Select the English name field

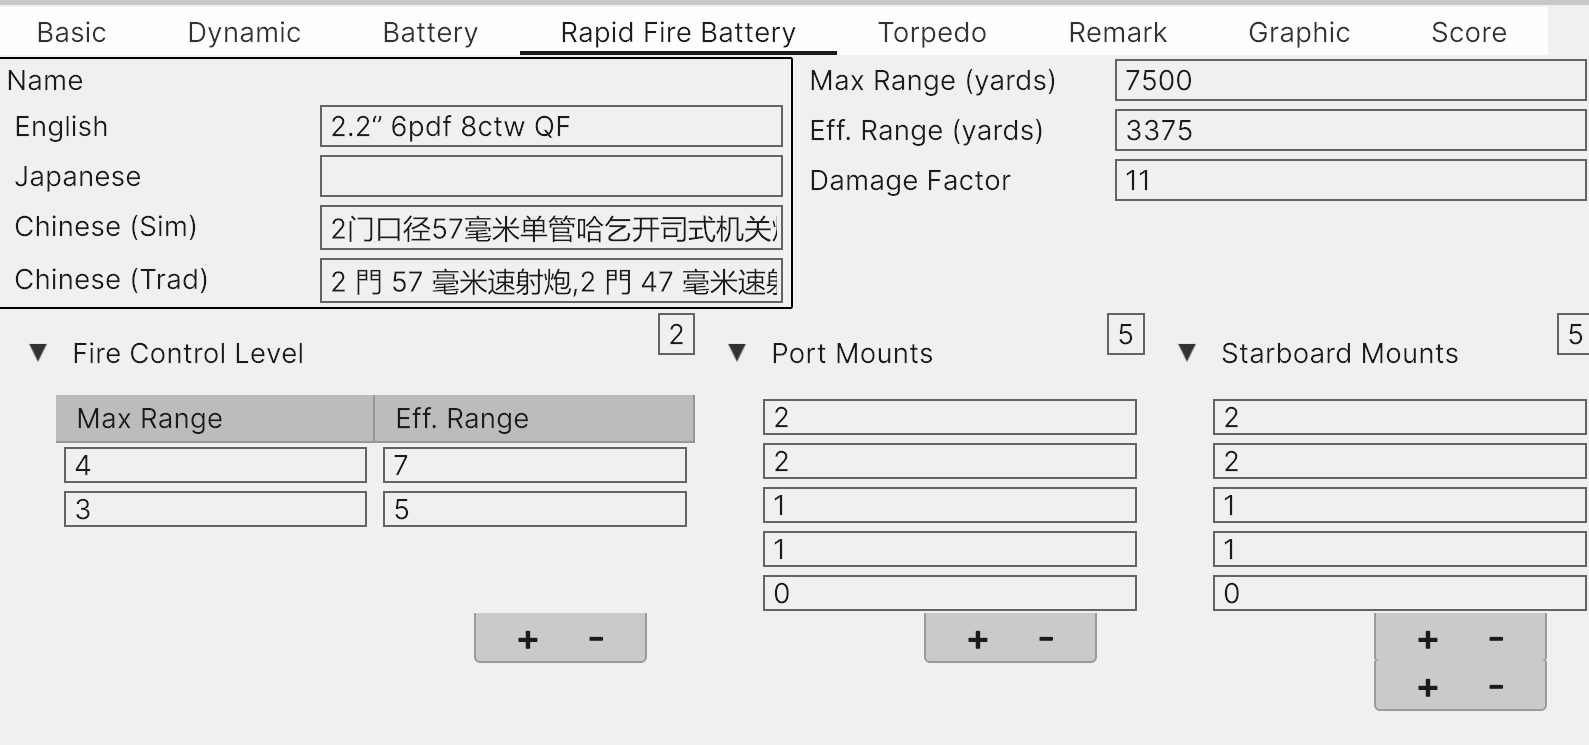pyautogui.click(x=551, y=127)
